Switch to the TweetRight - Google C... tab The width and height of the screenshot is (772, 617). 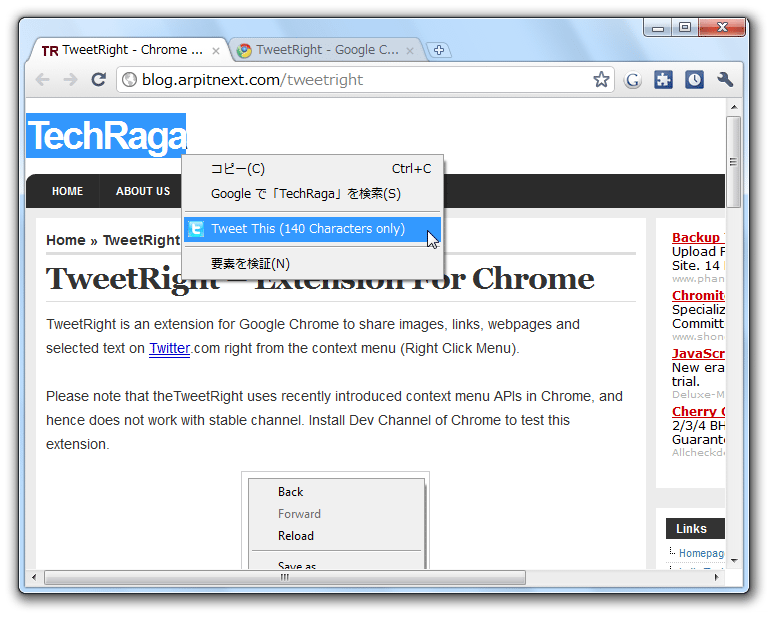[327, 50]
